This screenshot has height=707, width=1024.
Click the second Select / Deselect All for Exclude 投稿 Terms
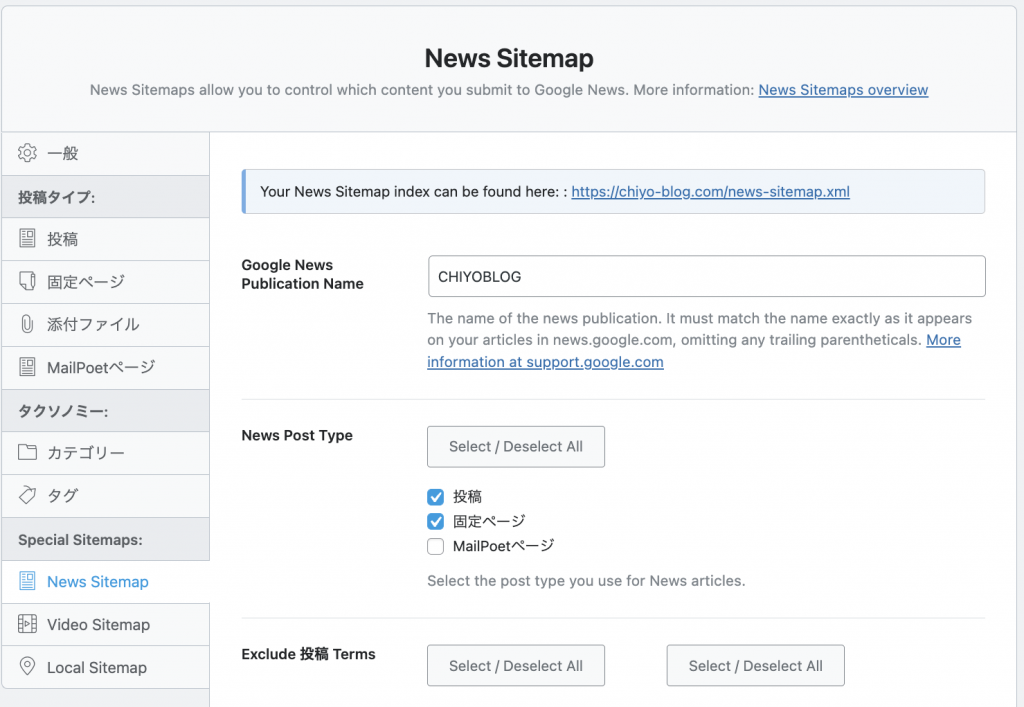(756, 666)
